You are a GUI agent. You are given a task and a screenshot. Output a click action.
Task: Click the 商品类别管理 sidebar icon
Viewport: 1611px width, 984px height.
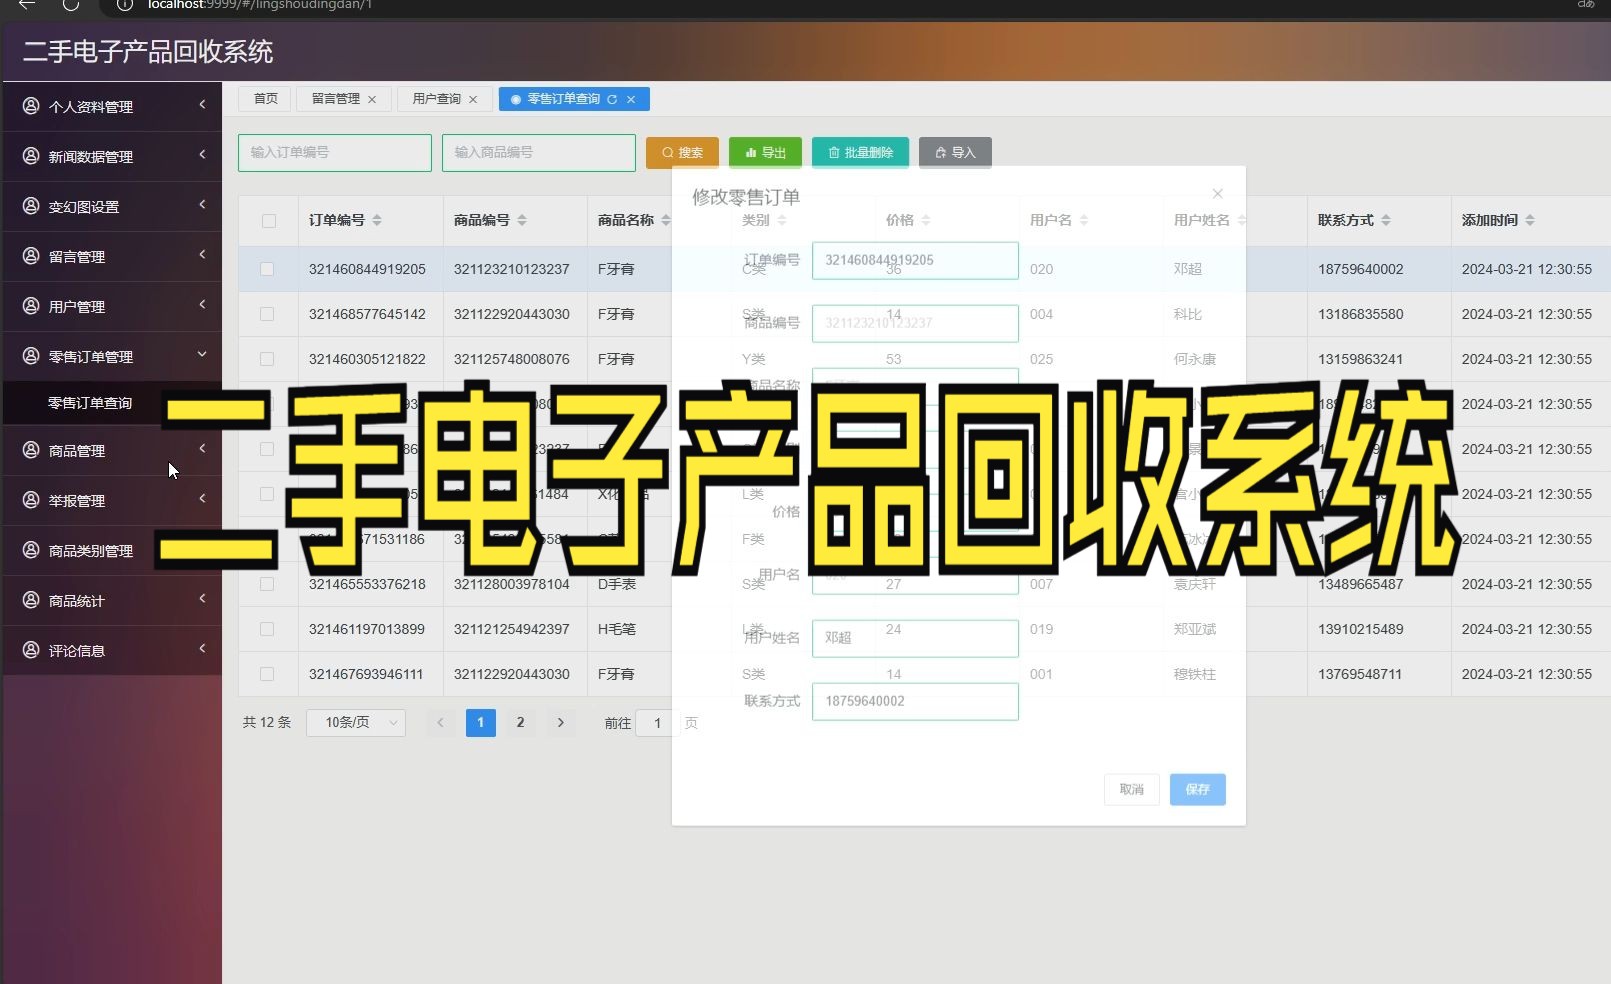31,550
